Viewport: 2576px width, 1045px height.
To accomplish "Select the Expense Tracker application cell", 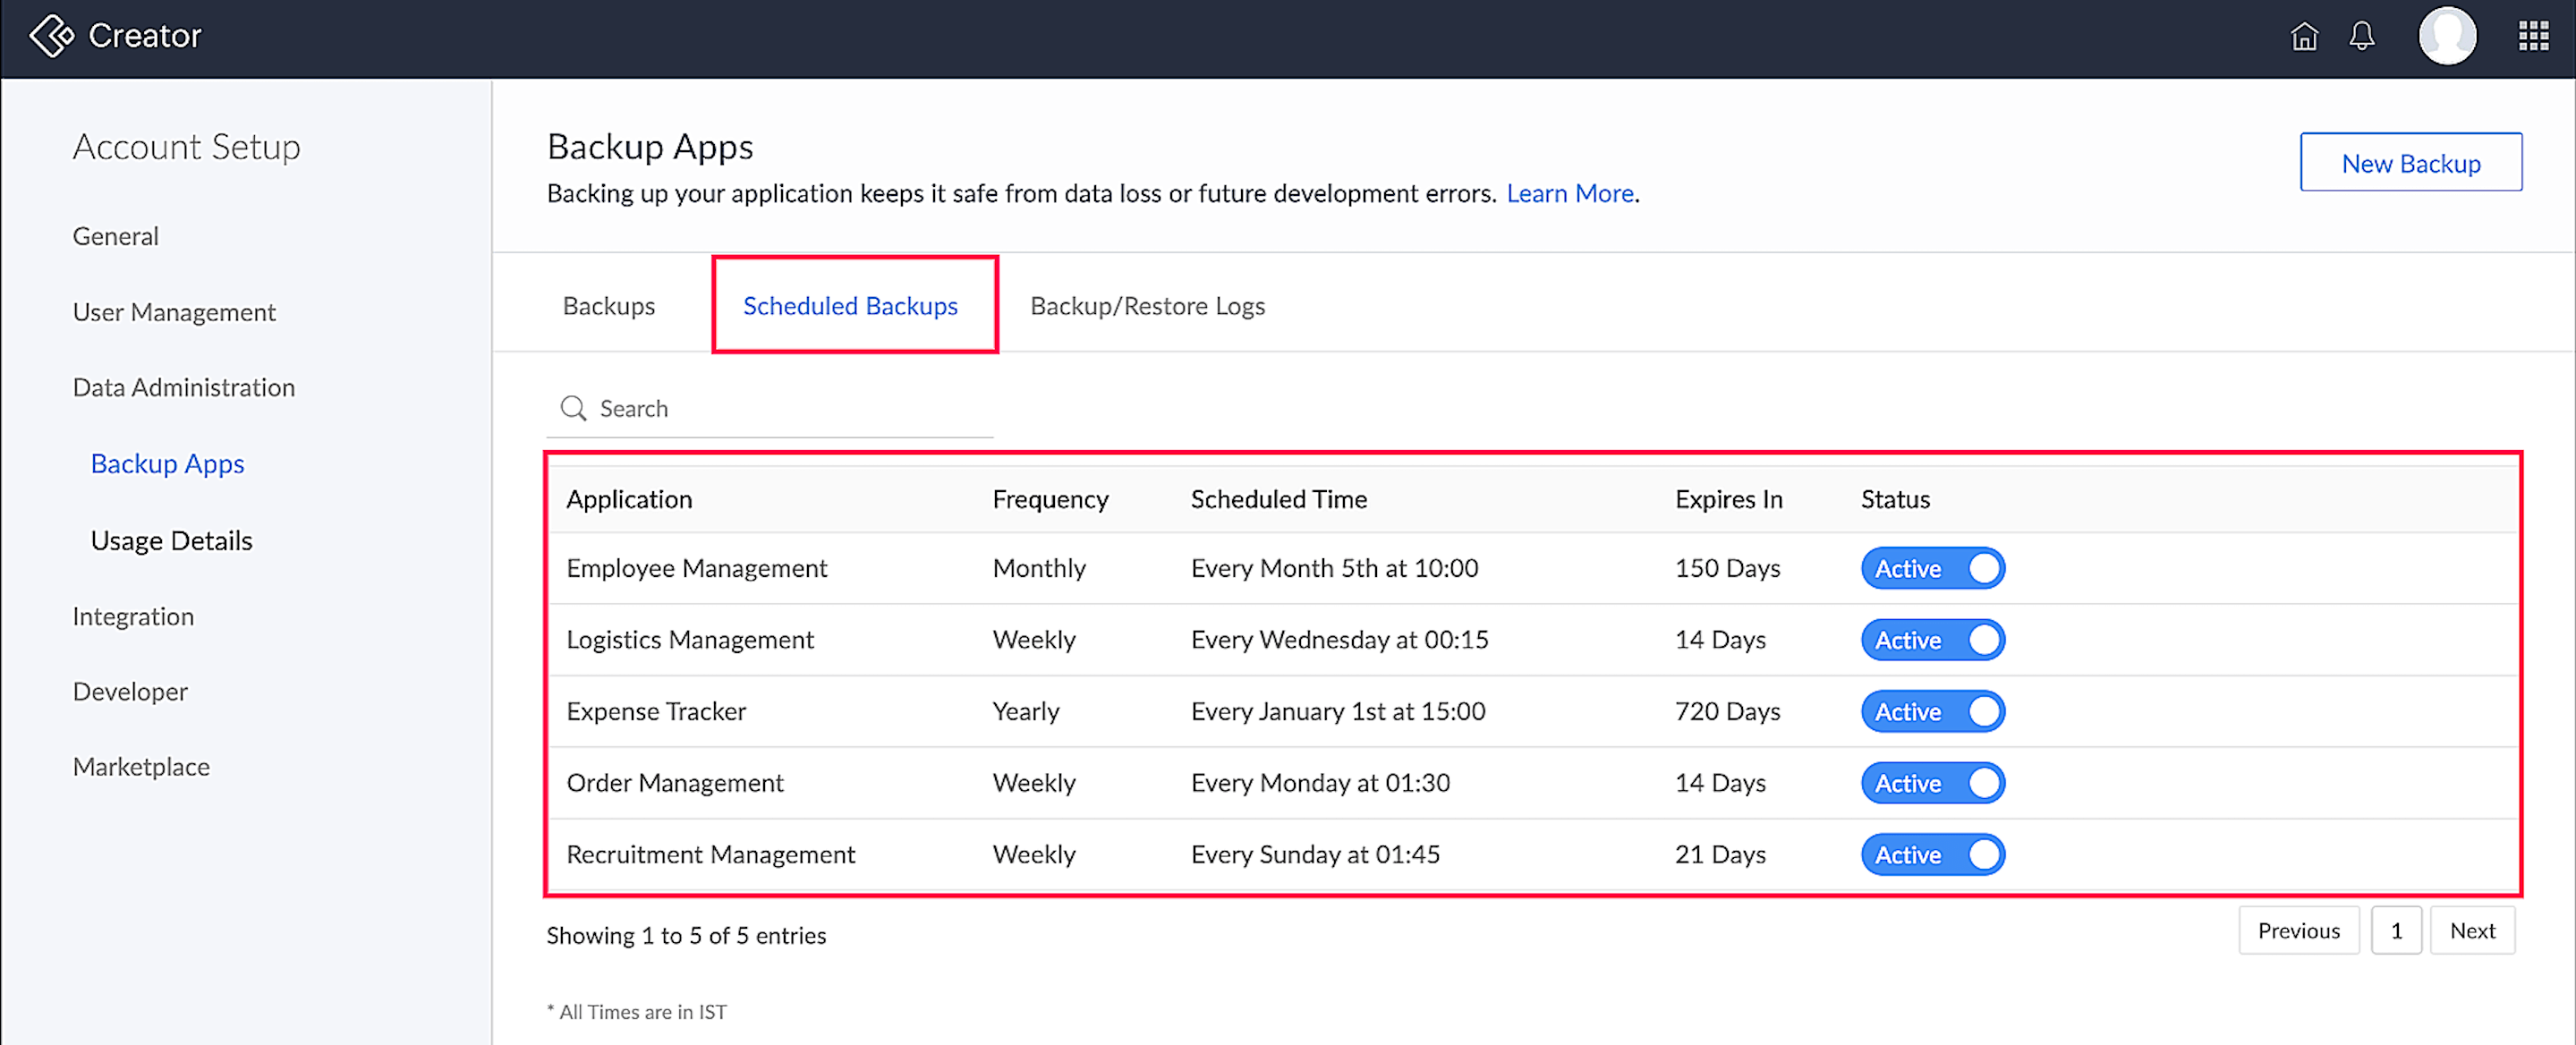I will [x=656, y=711].
